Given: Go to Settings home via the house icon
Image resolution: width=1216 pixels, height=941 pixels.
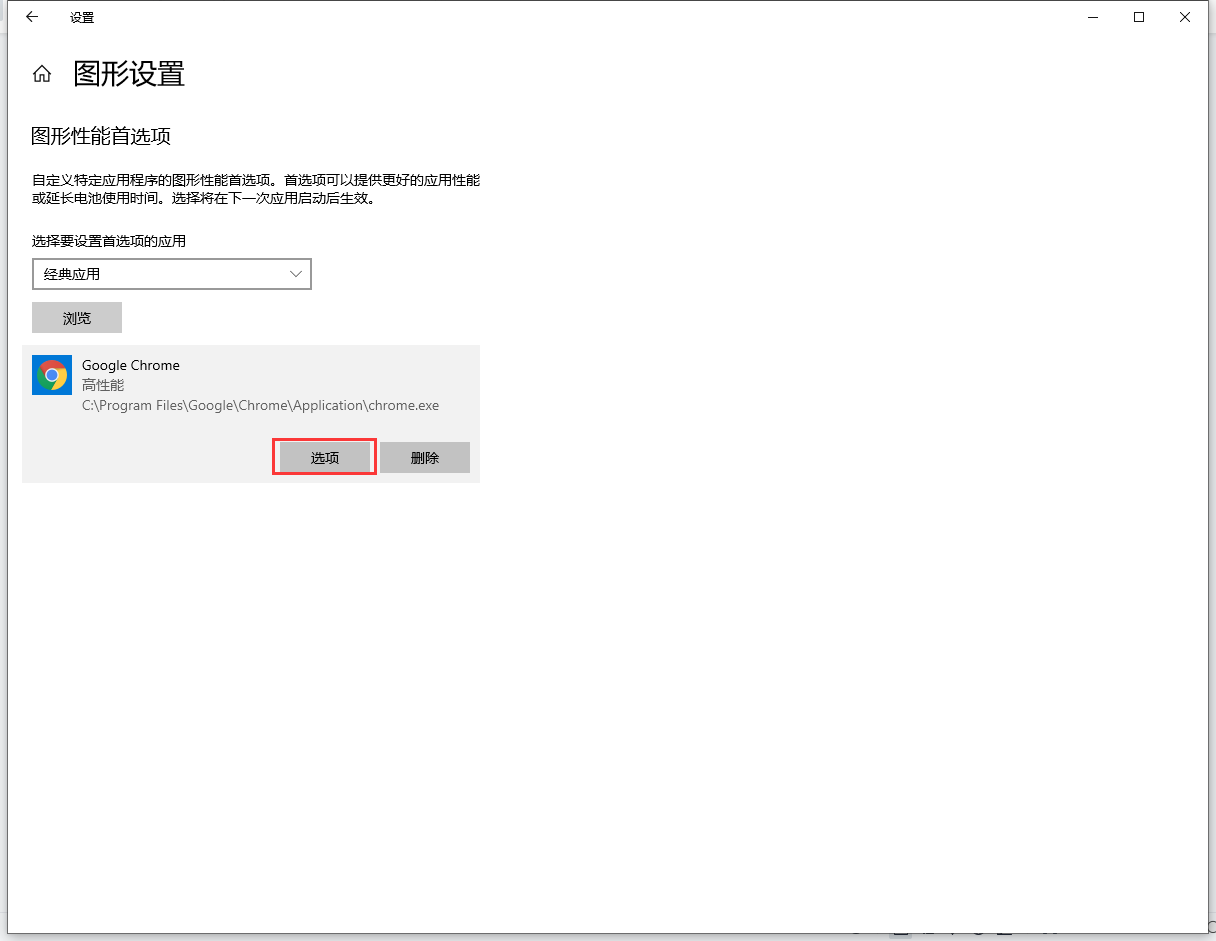Looking at the screenshot, I should pyautogui.click(x=42, y=74).
